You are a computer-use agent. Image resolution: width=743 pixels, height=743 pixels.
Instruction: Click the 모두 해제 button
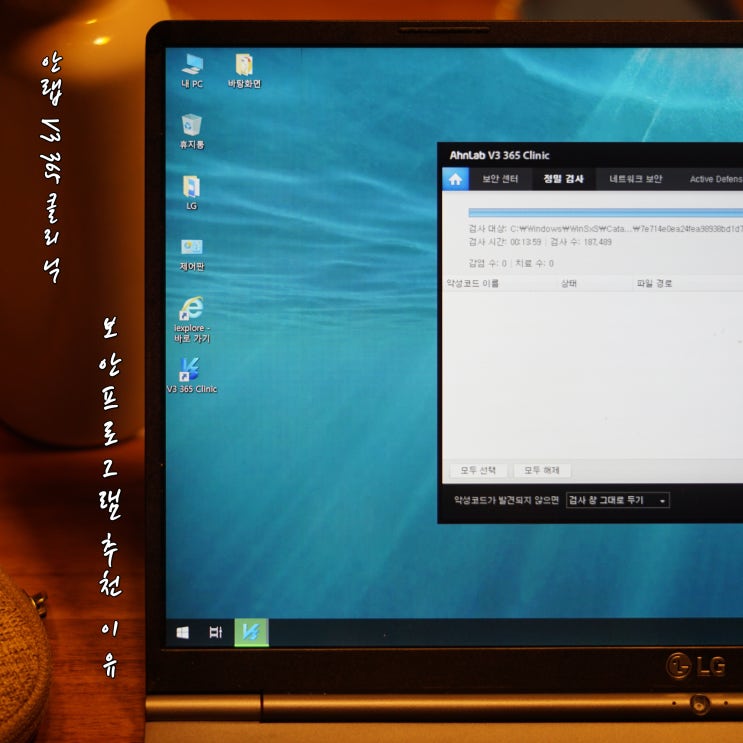click(x=542, y=470)
